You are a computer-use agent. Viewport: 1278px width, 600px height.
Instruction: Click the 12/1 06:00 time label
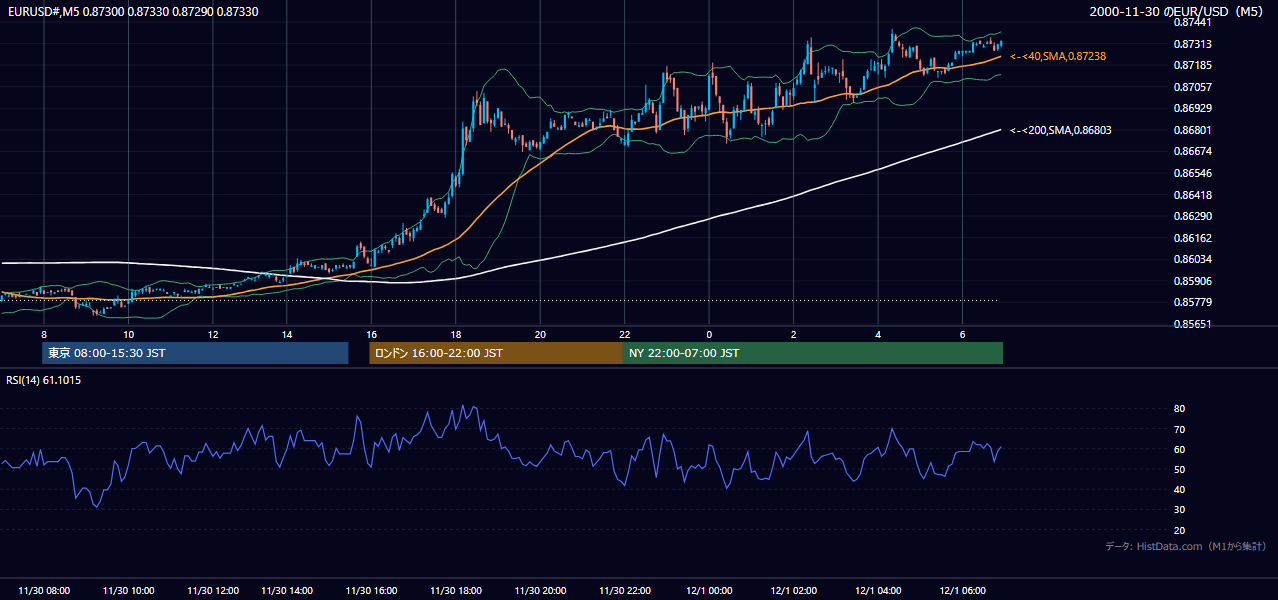(963, 591)
